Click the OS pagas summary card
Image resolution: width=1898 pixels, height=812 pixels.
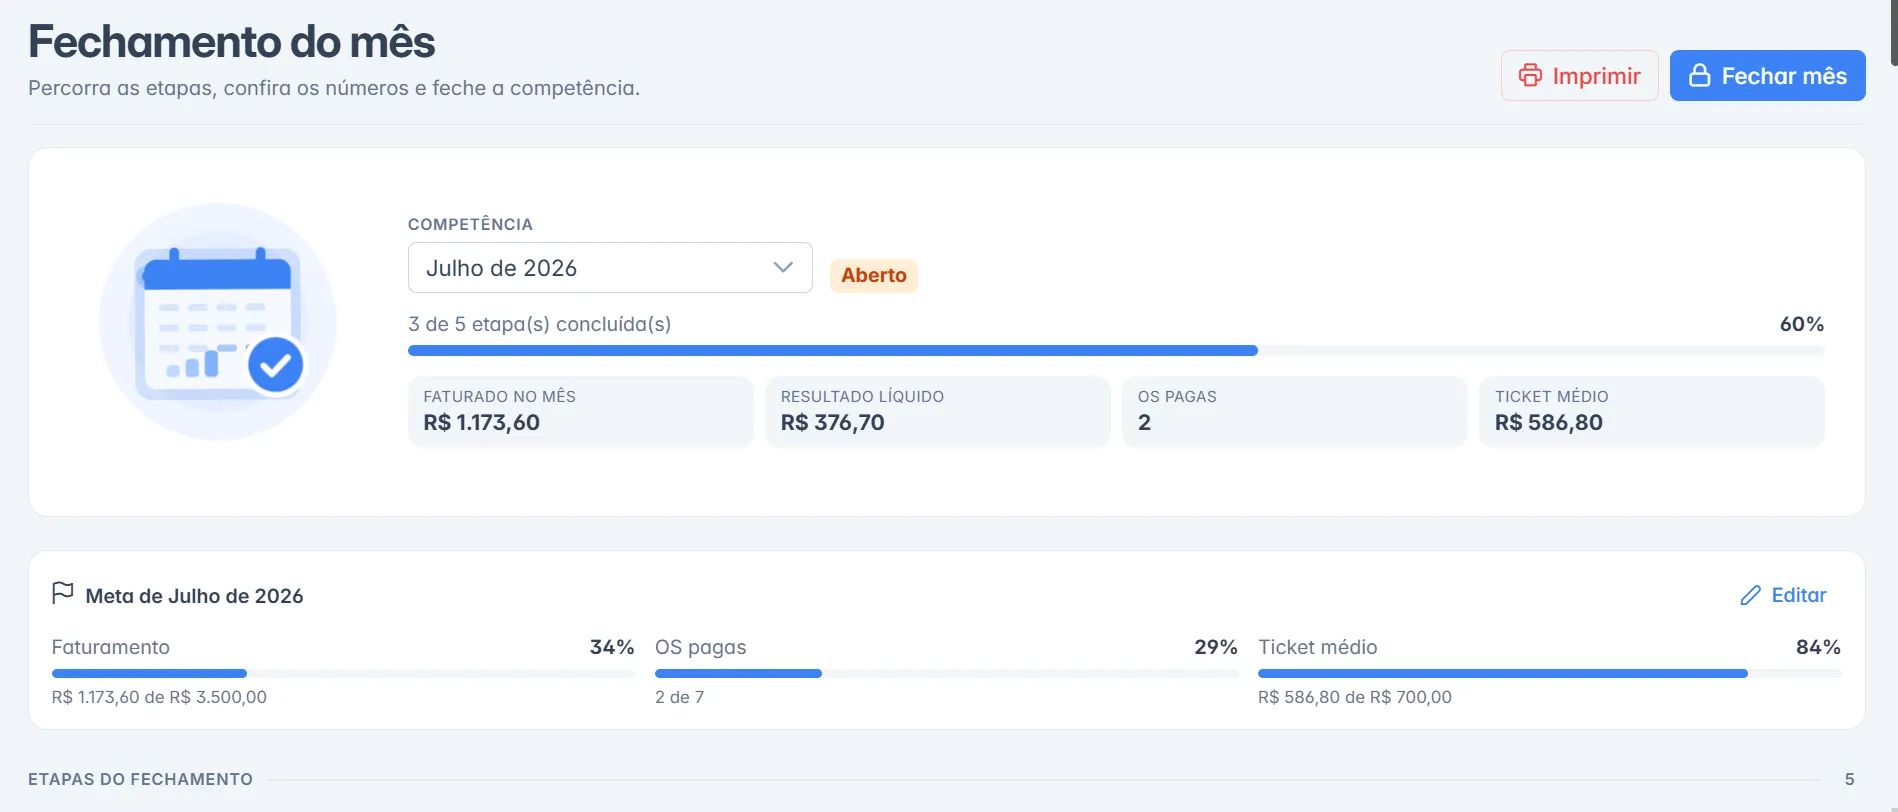[x=1294, y=411]
